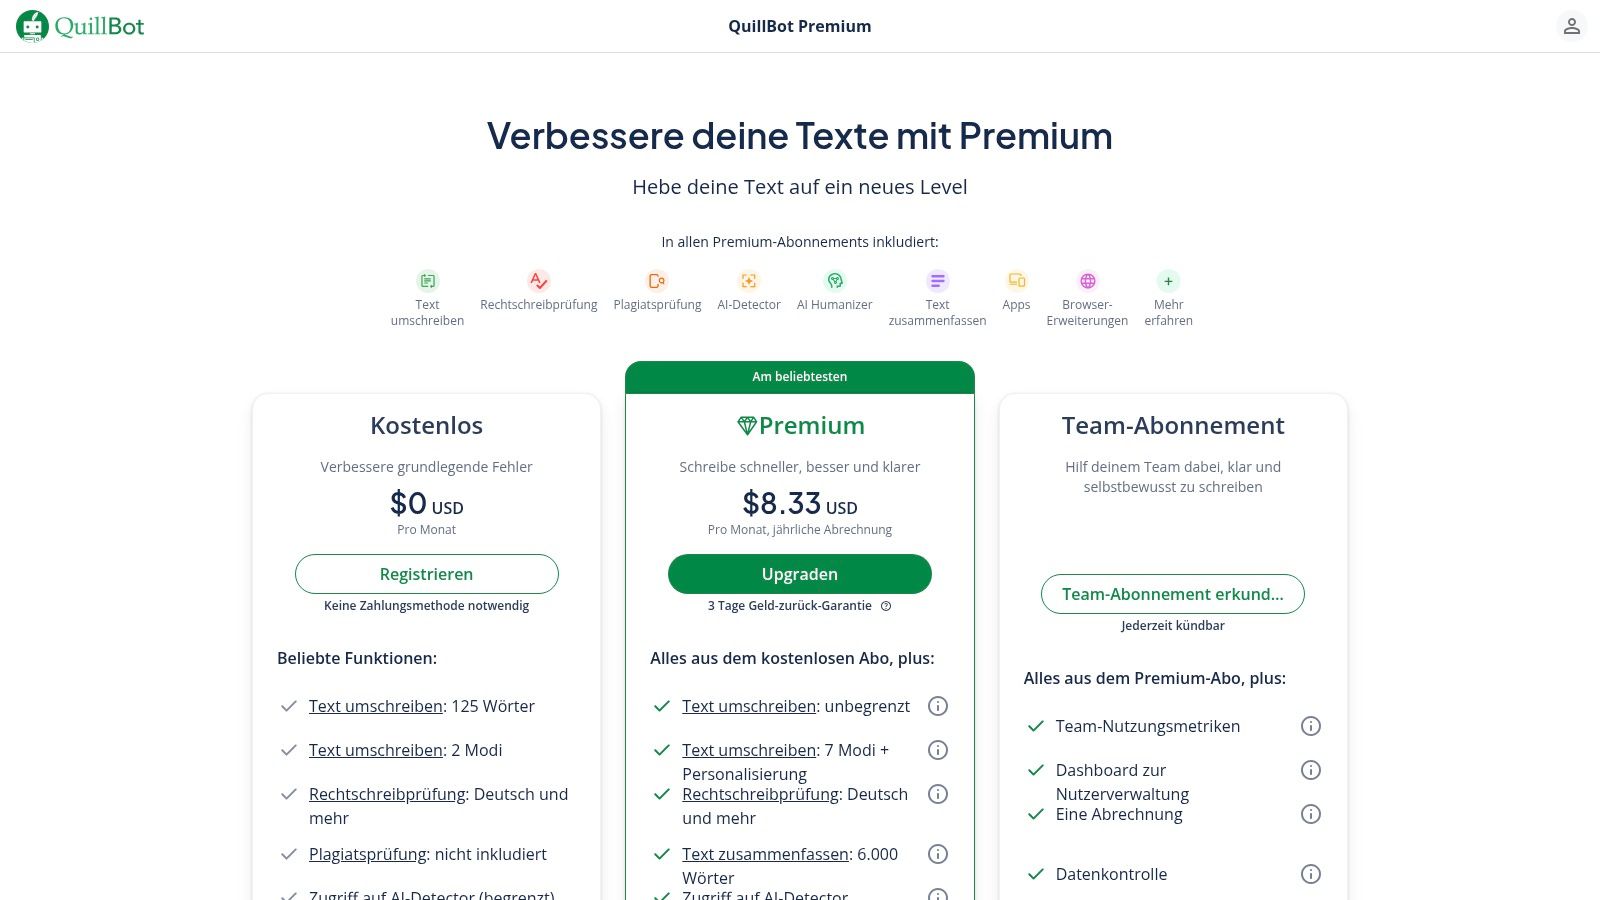Show info for Text umschreiben unbegrenzt
This screenshot has width=1600, height=900.
[x=938, y=706]
